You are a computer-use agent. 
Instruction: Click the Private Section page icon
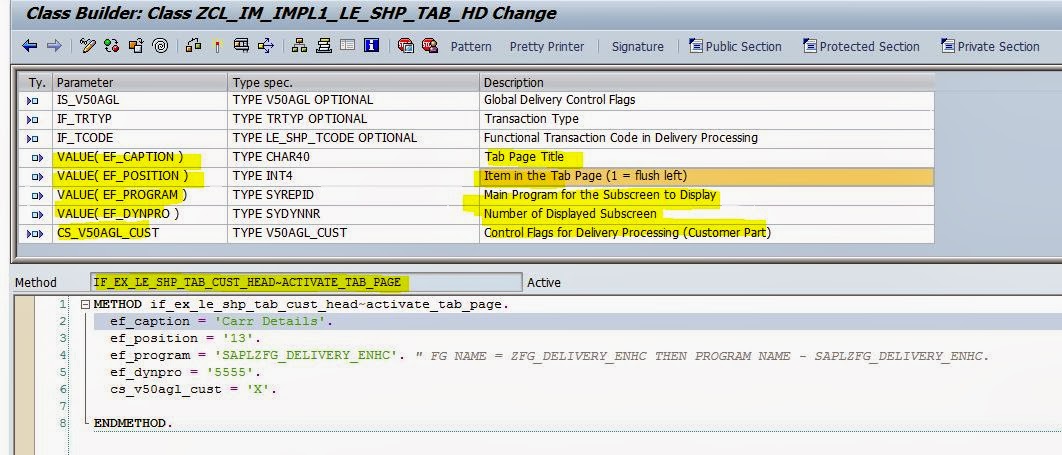pos(948,46)
